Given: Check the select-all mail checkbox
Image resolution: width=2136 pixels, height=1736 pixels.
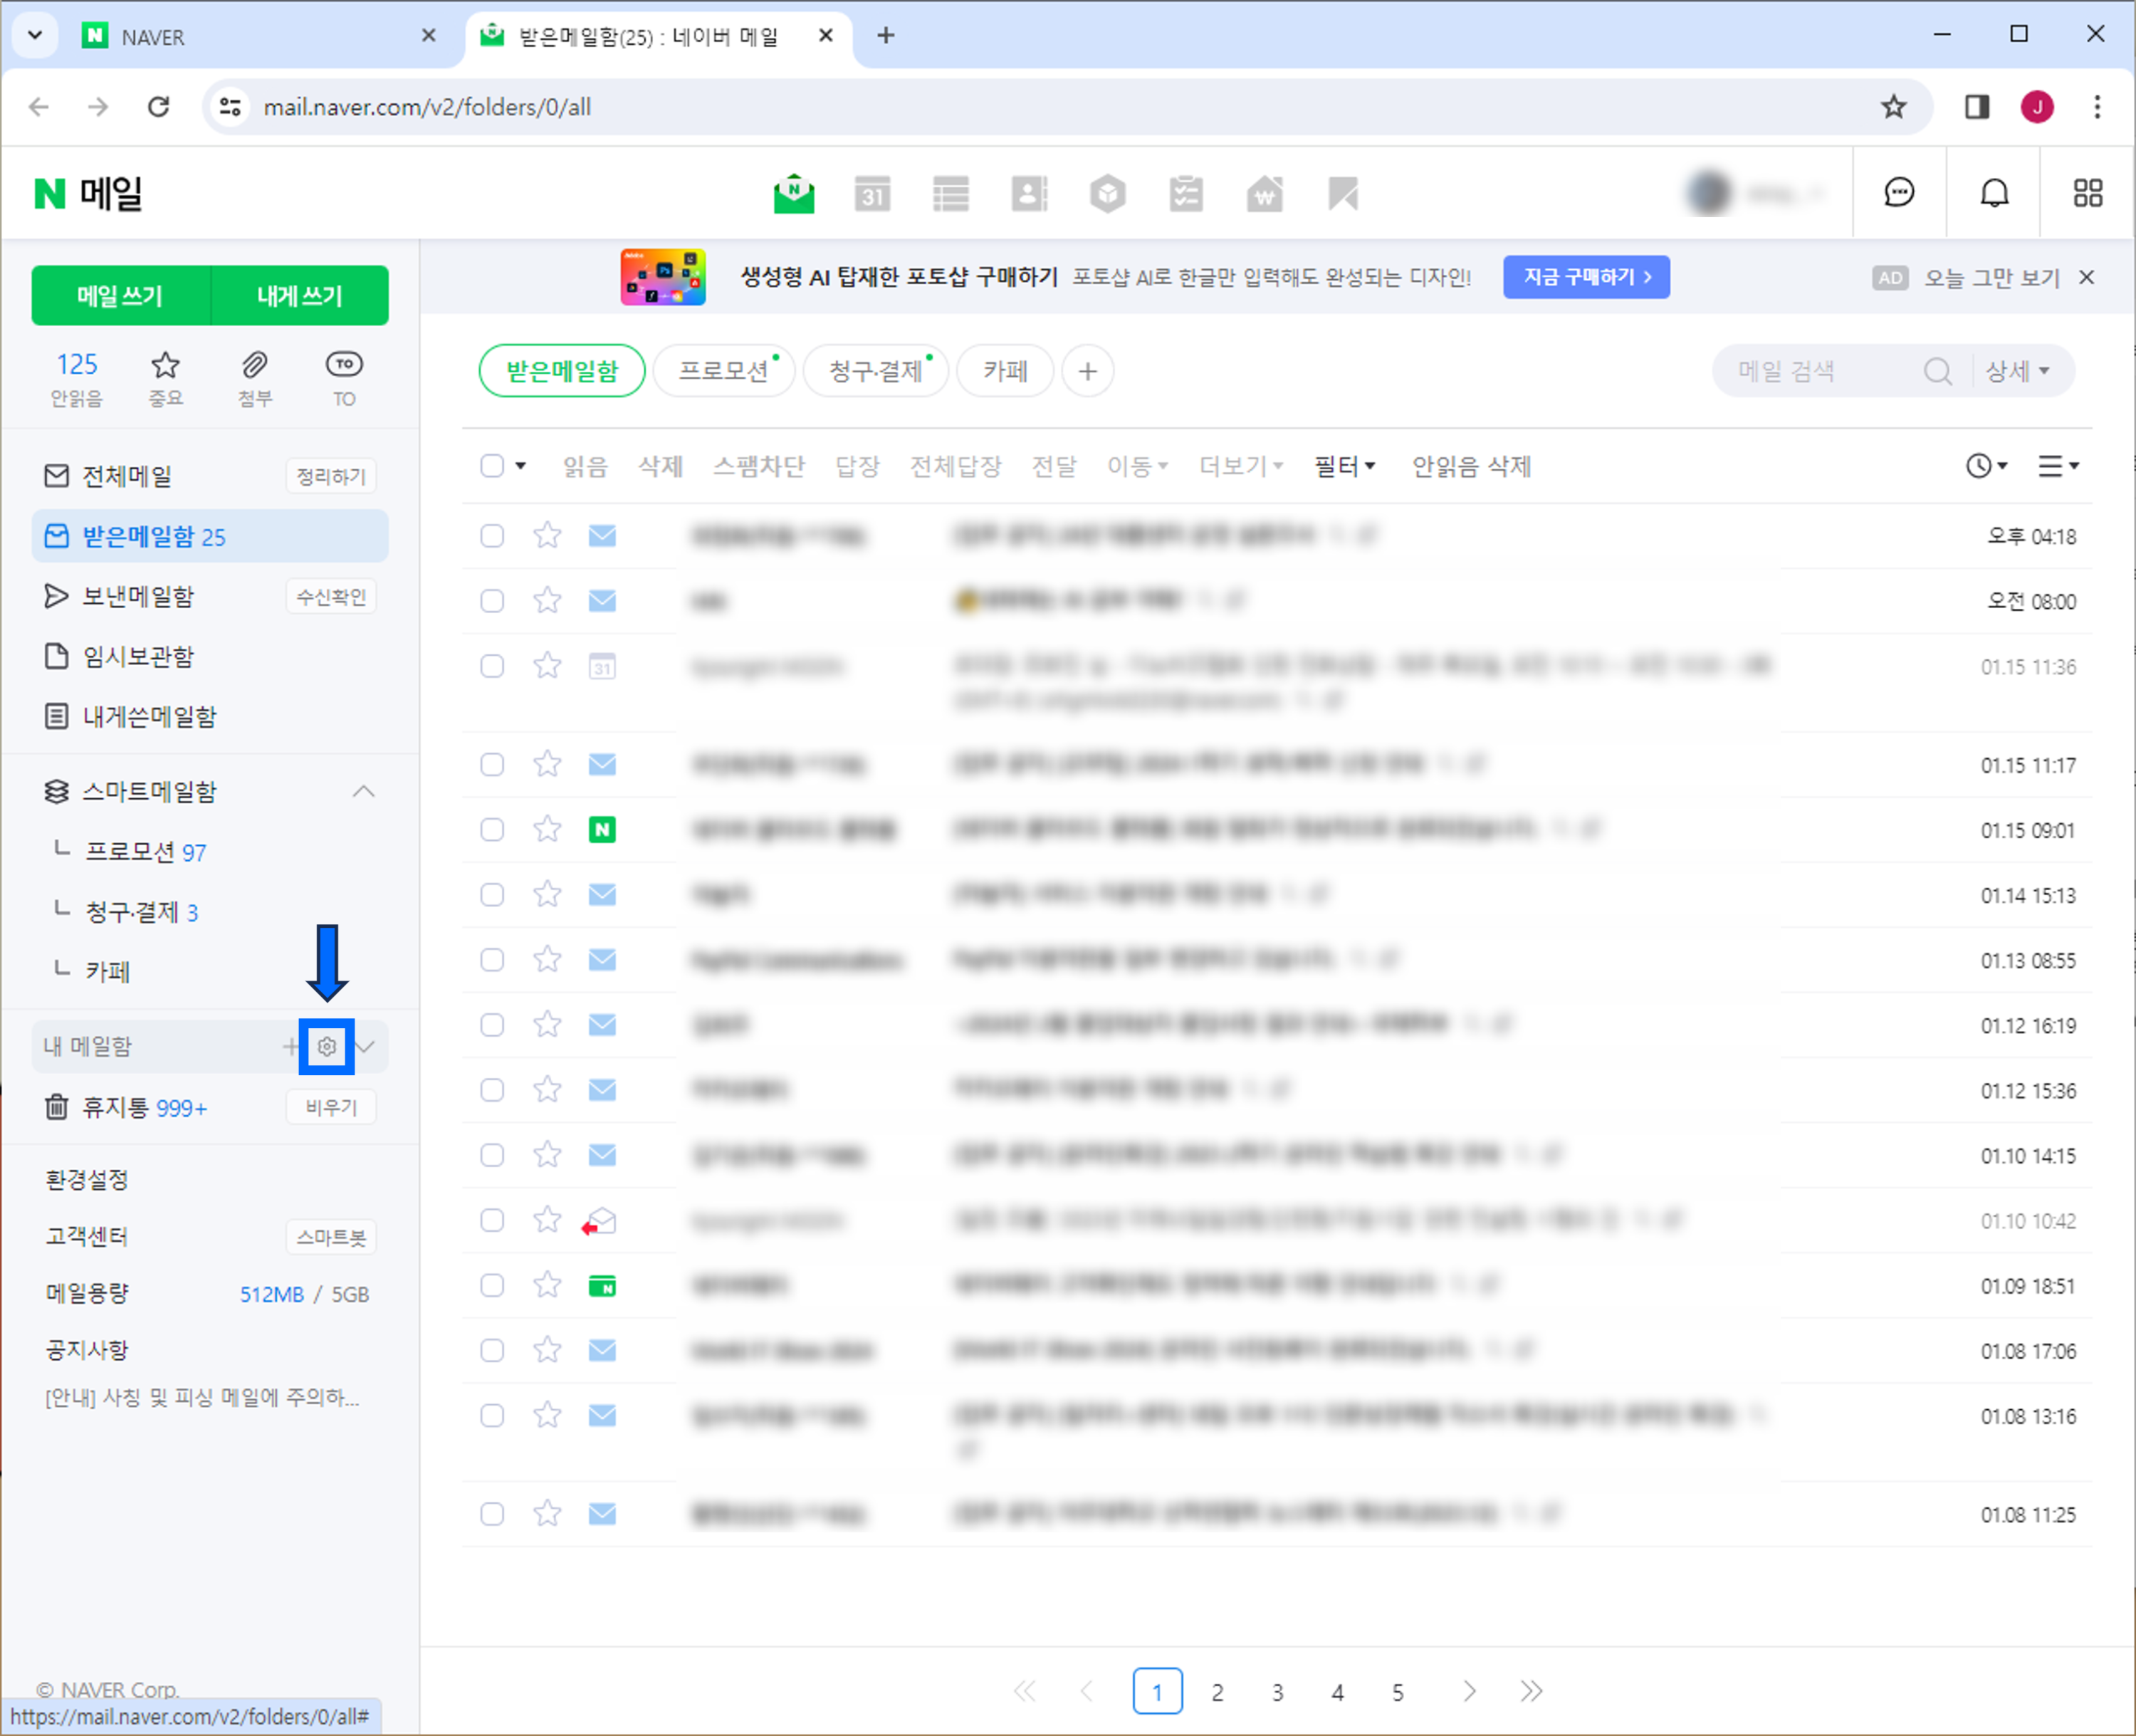Looking at the screenshot, I should point(492,466).
